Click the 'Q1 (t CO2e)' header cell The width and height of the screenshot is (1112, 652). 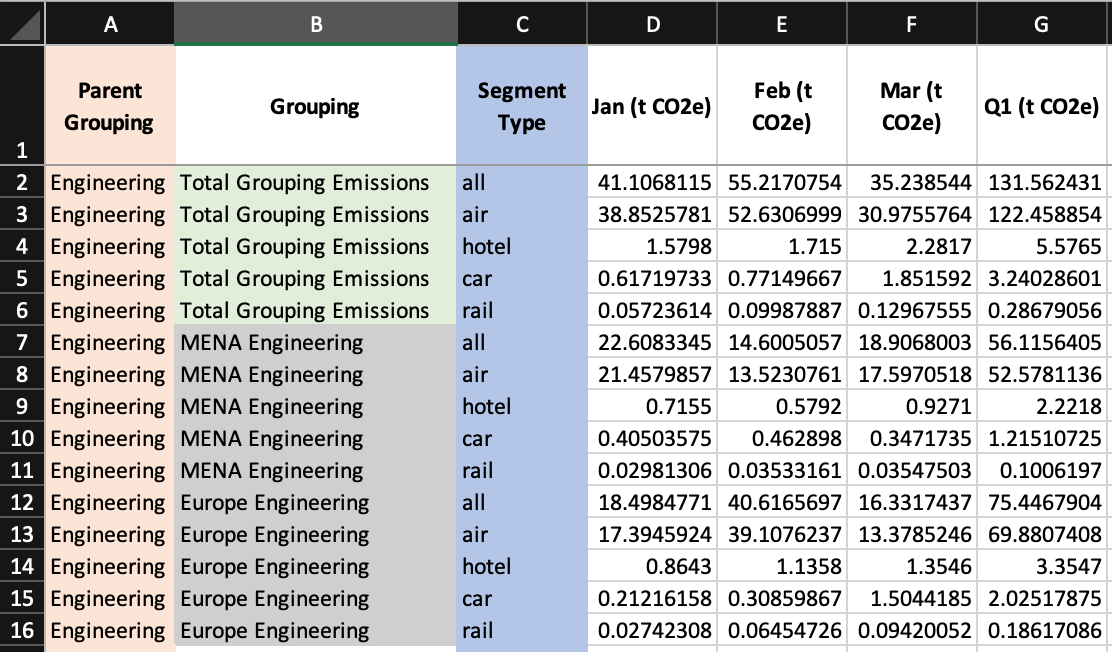point(1043,106)
